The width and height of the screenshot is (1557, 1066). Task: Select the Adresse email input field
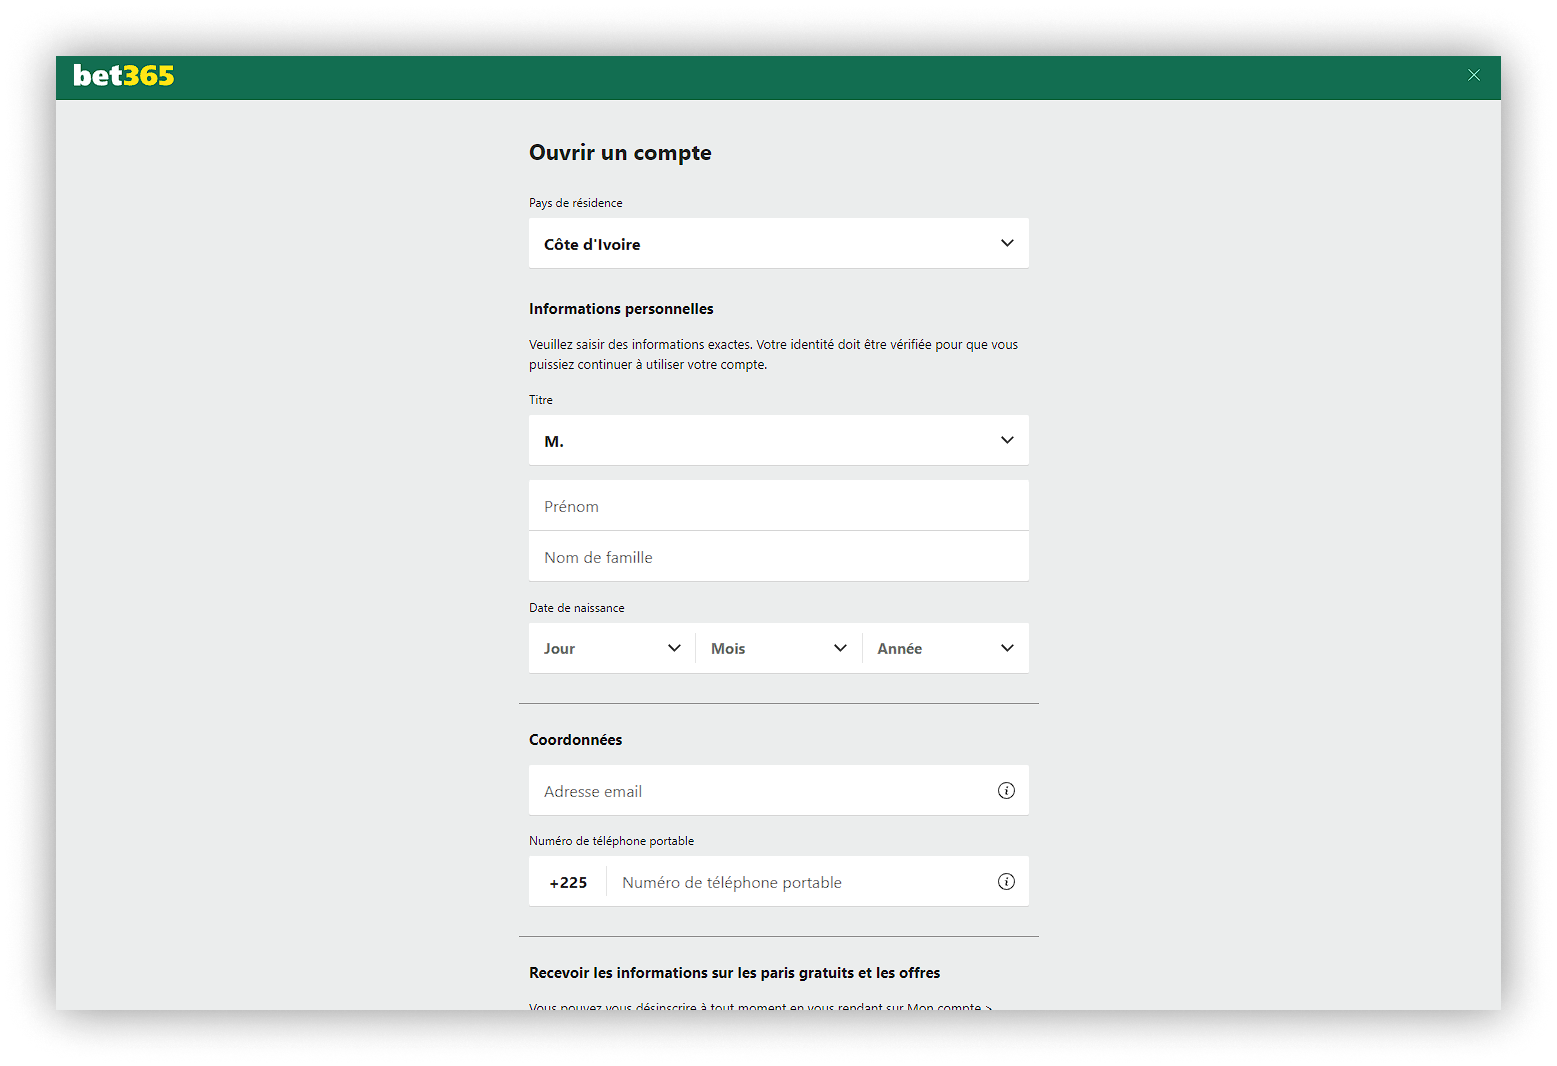(760, 790)
